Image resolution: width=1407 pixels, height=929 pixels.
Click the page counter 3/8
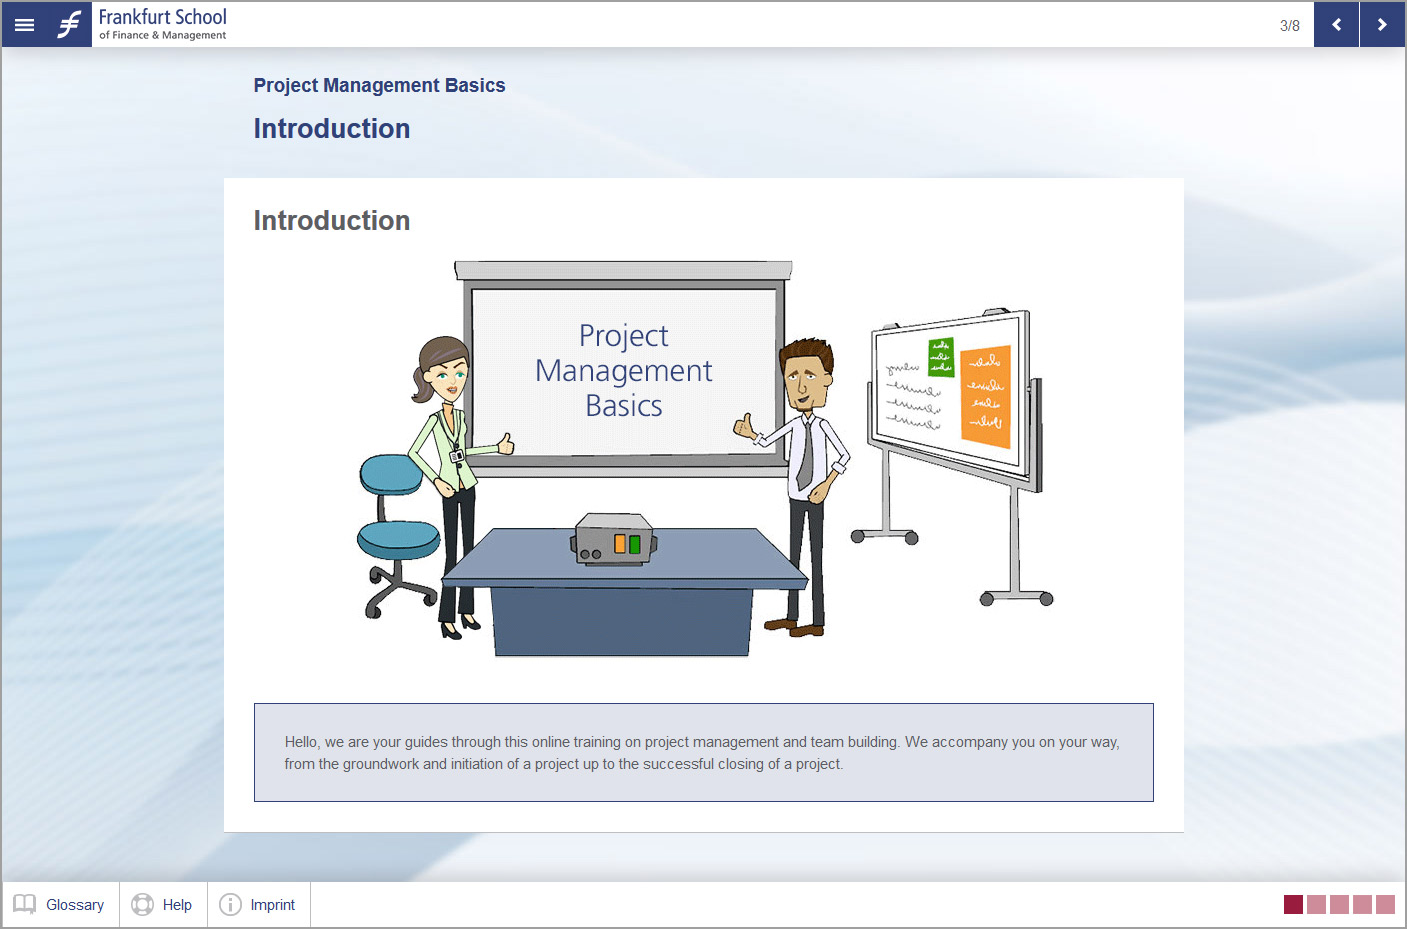point(1290,26)
